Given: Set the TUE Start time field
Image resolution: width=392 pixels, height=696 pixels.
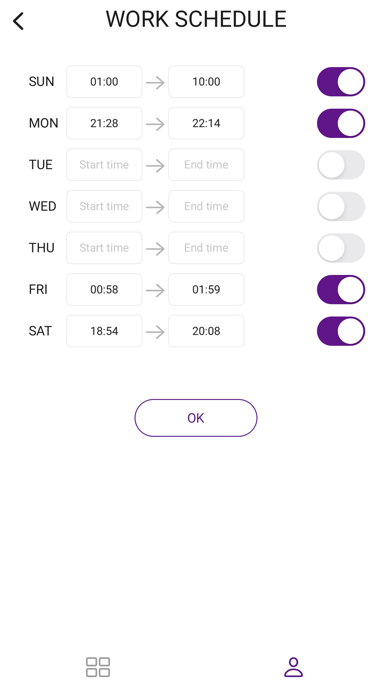Looking at the screenshot, I should 104,165.
